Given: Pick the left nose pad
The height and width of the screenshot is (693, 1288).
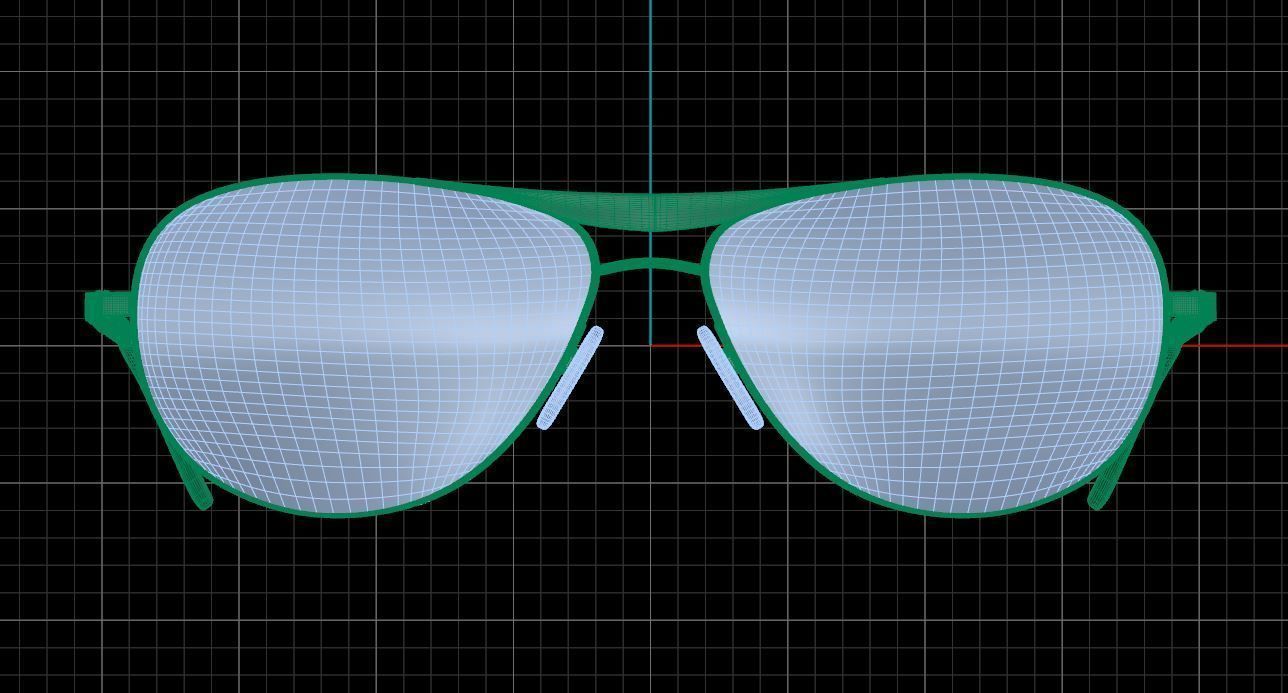Looking at the screenshot, I should [x=570, y=378].
